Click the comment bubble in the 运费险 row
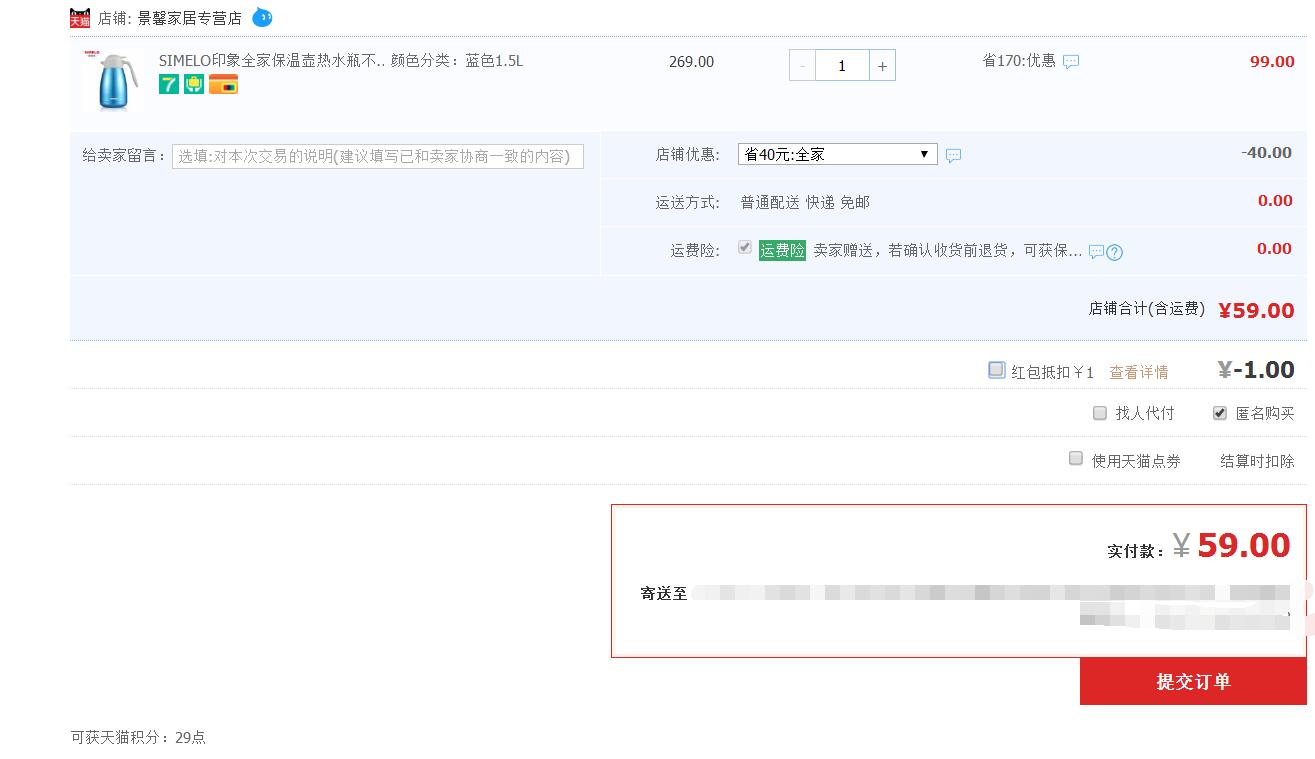Screen dimensions: 1315x759 pyautogui.click(x=1096, y=252)
